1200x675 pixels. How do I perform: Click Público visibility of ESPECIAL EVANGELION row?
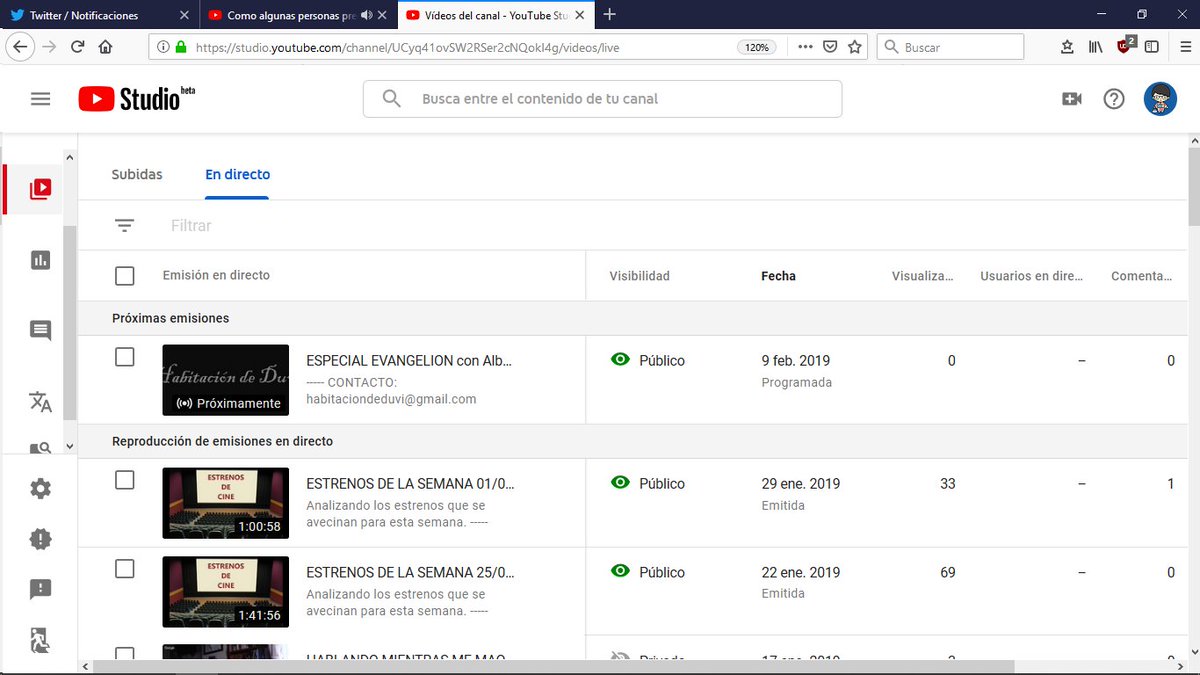[x=647, y=360]
